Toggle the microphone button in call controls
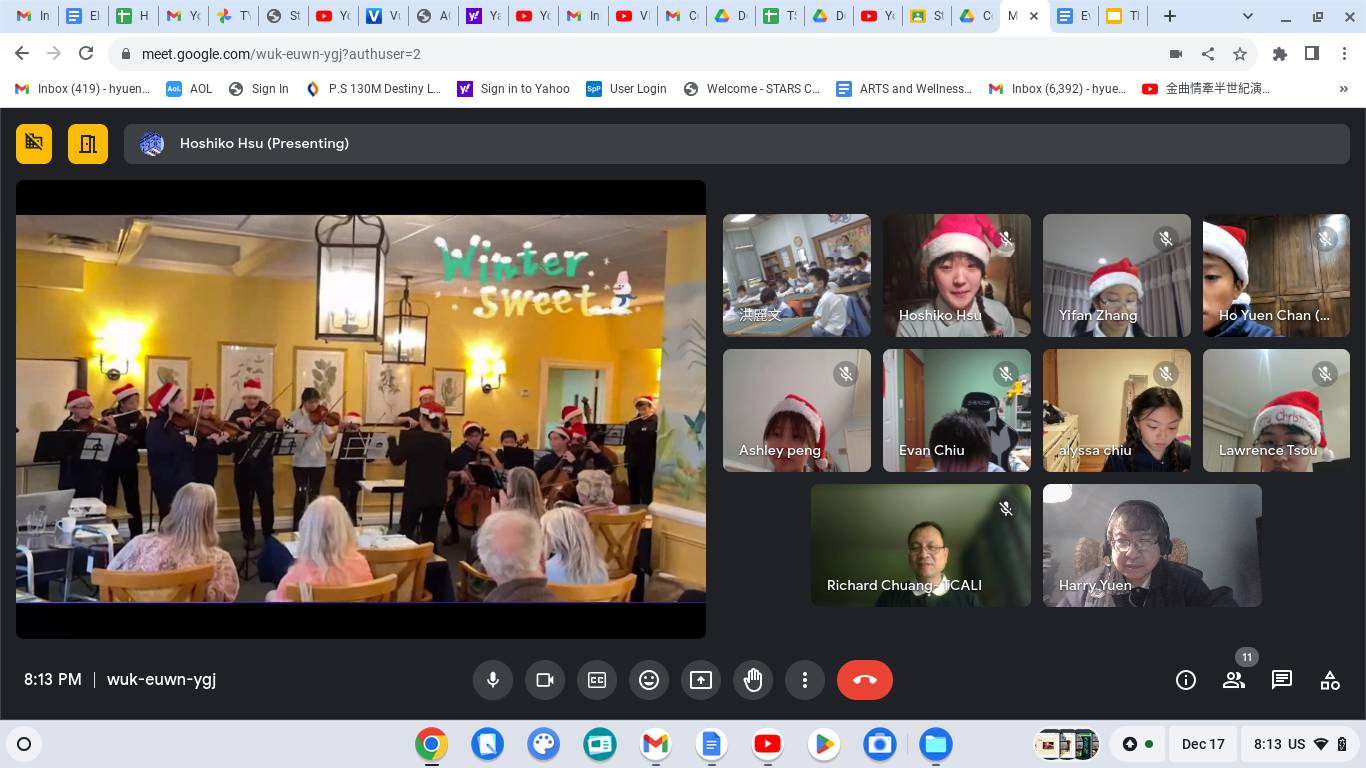 (493, 680)
